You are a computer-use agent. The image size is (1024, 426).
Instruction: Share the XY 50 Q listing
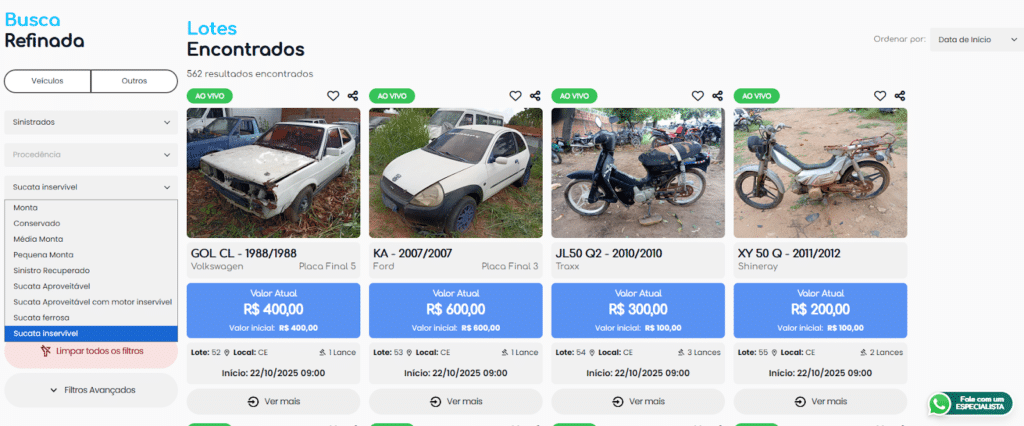point(901,96)
